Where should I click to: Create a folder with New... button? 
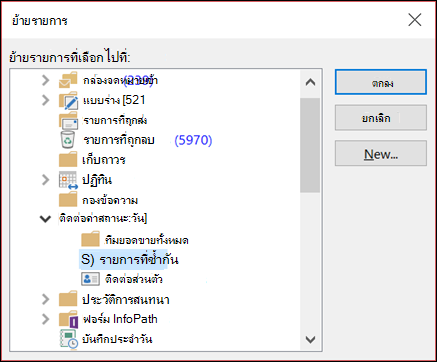[381, 153]
